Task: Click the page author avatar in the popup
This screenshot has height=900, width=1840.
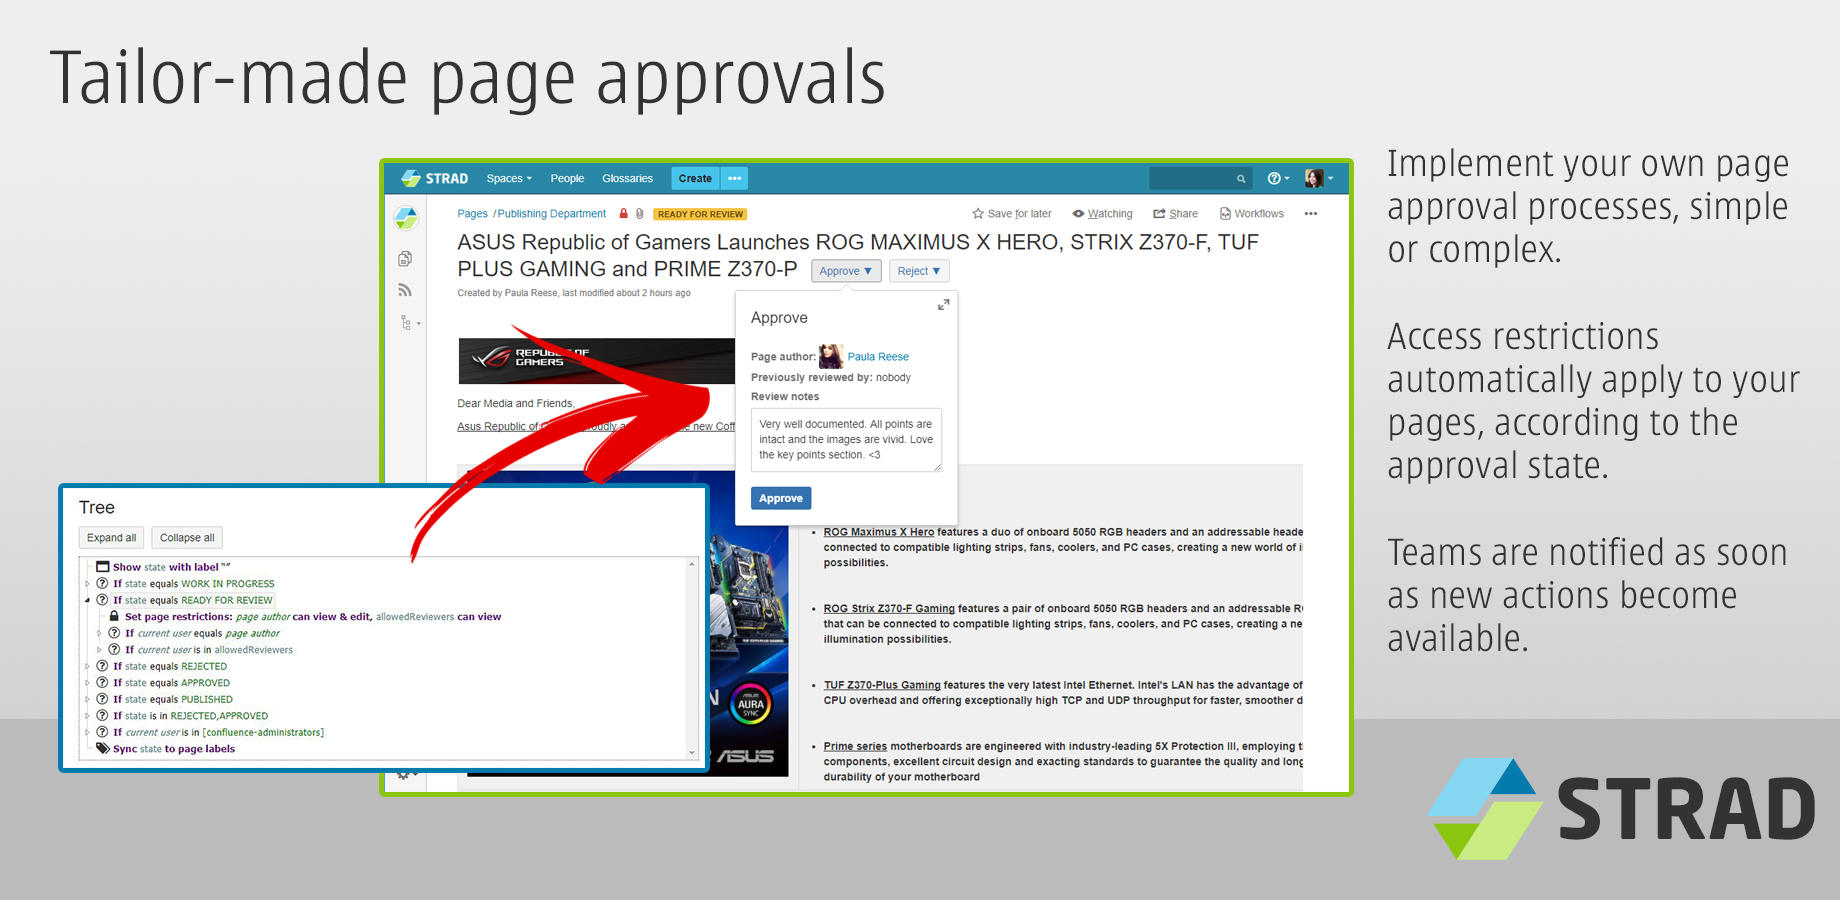Action: tap(831, 356)
